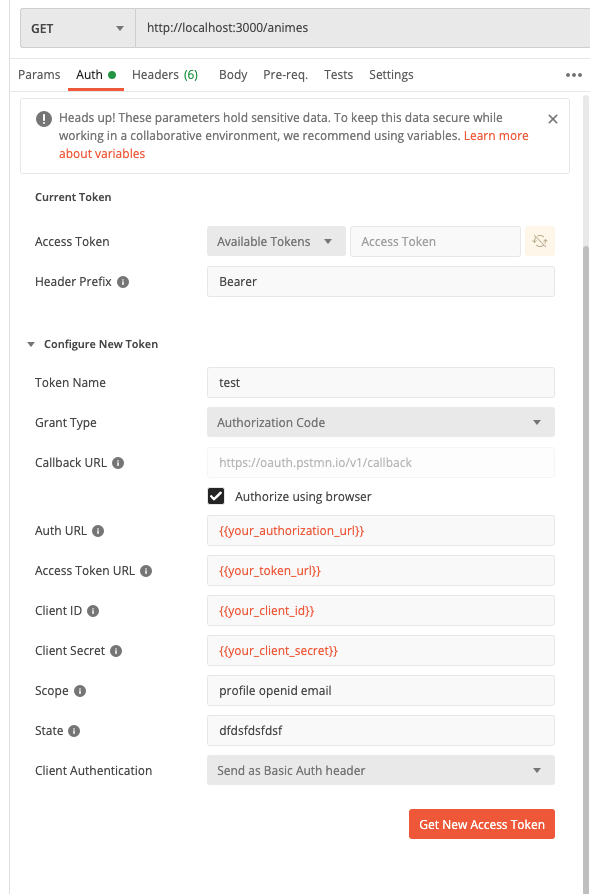
Task: Click the Client ID info icon
Action: (93, 611)
